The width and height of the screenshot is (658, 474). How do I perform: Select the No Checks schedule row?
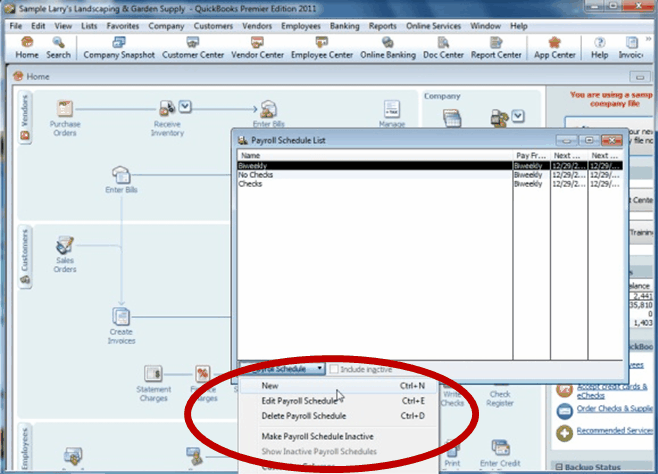(x=430, y=175)
